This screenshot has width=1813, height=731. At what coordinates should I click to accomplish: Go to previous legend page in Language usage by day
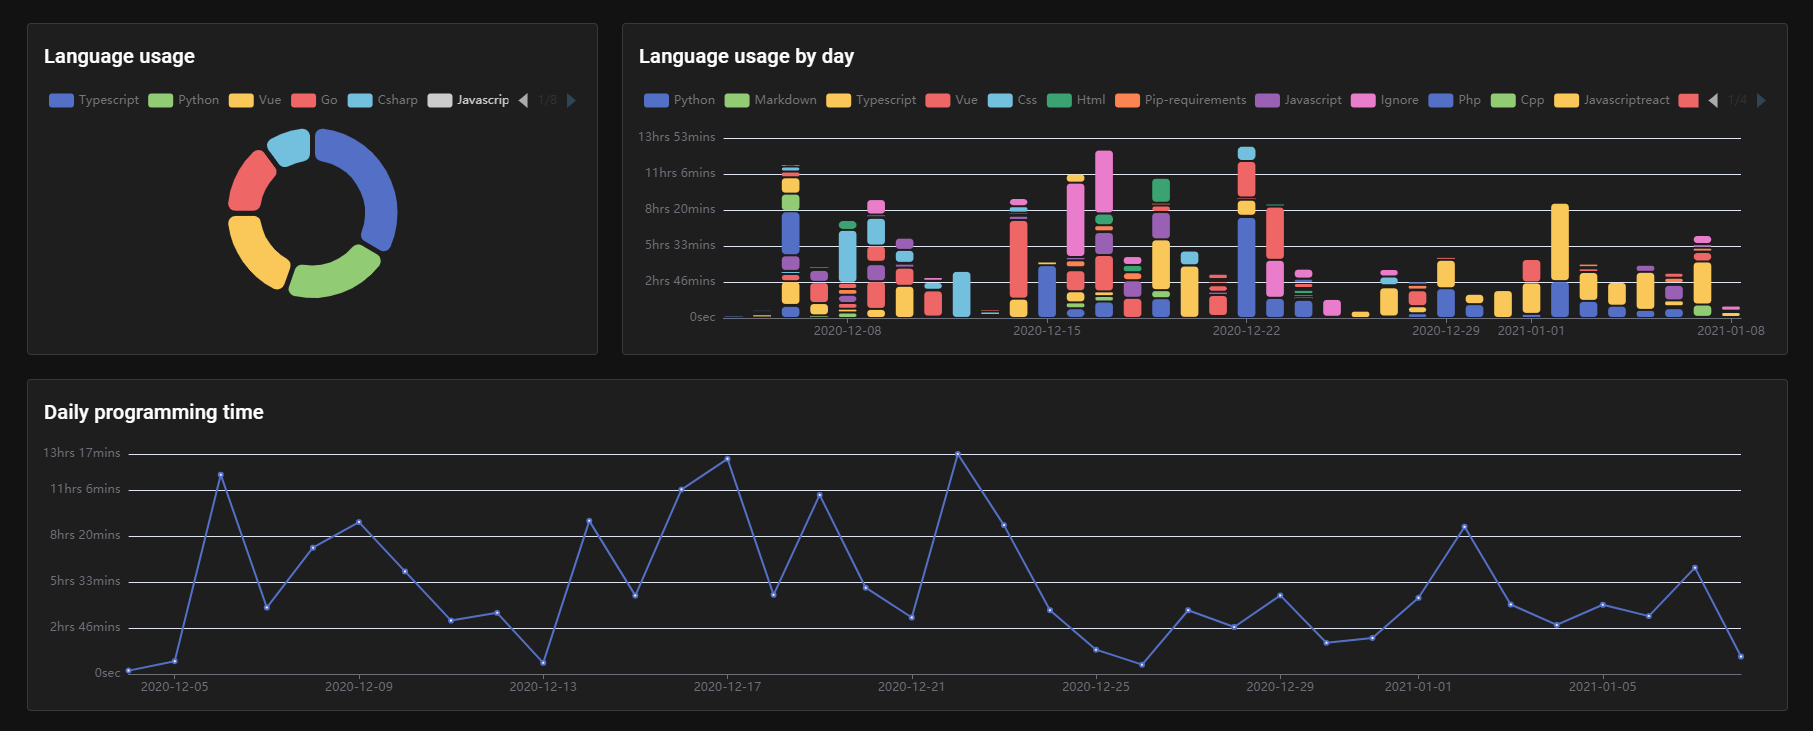click(x=1713, y=100)
